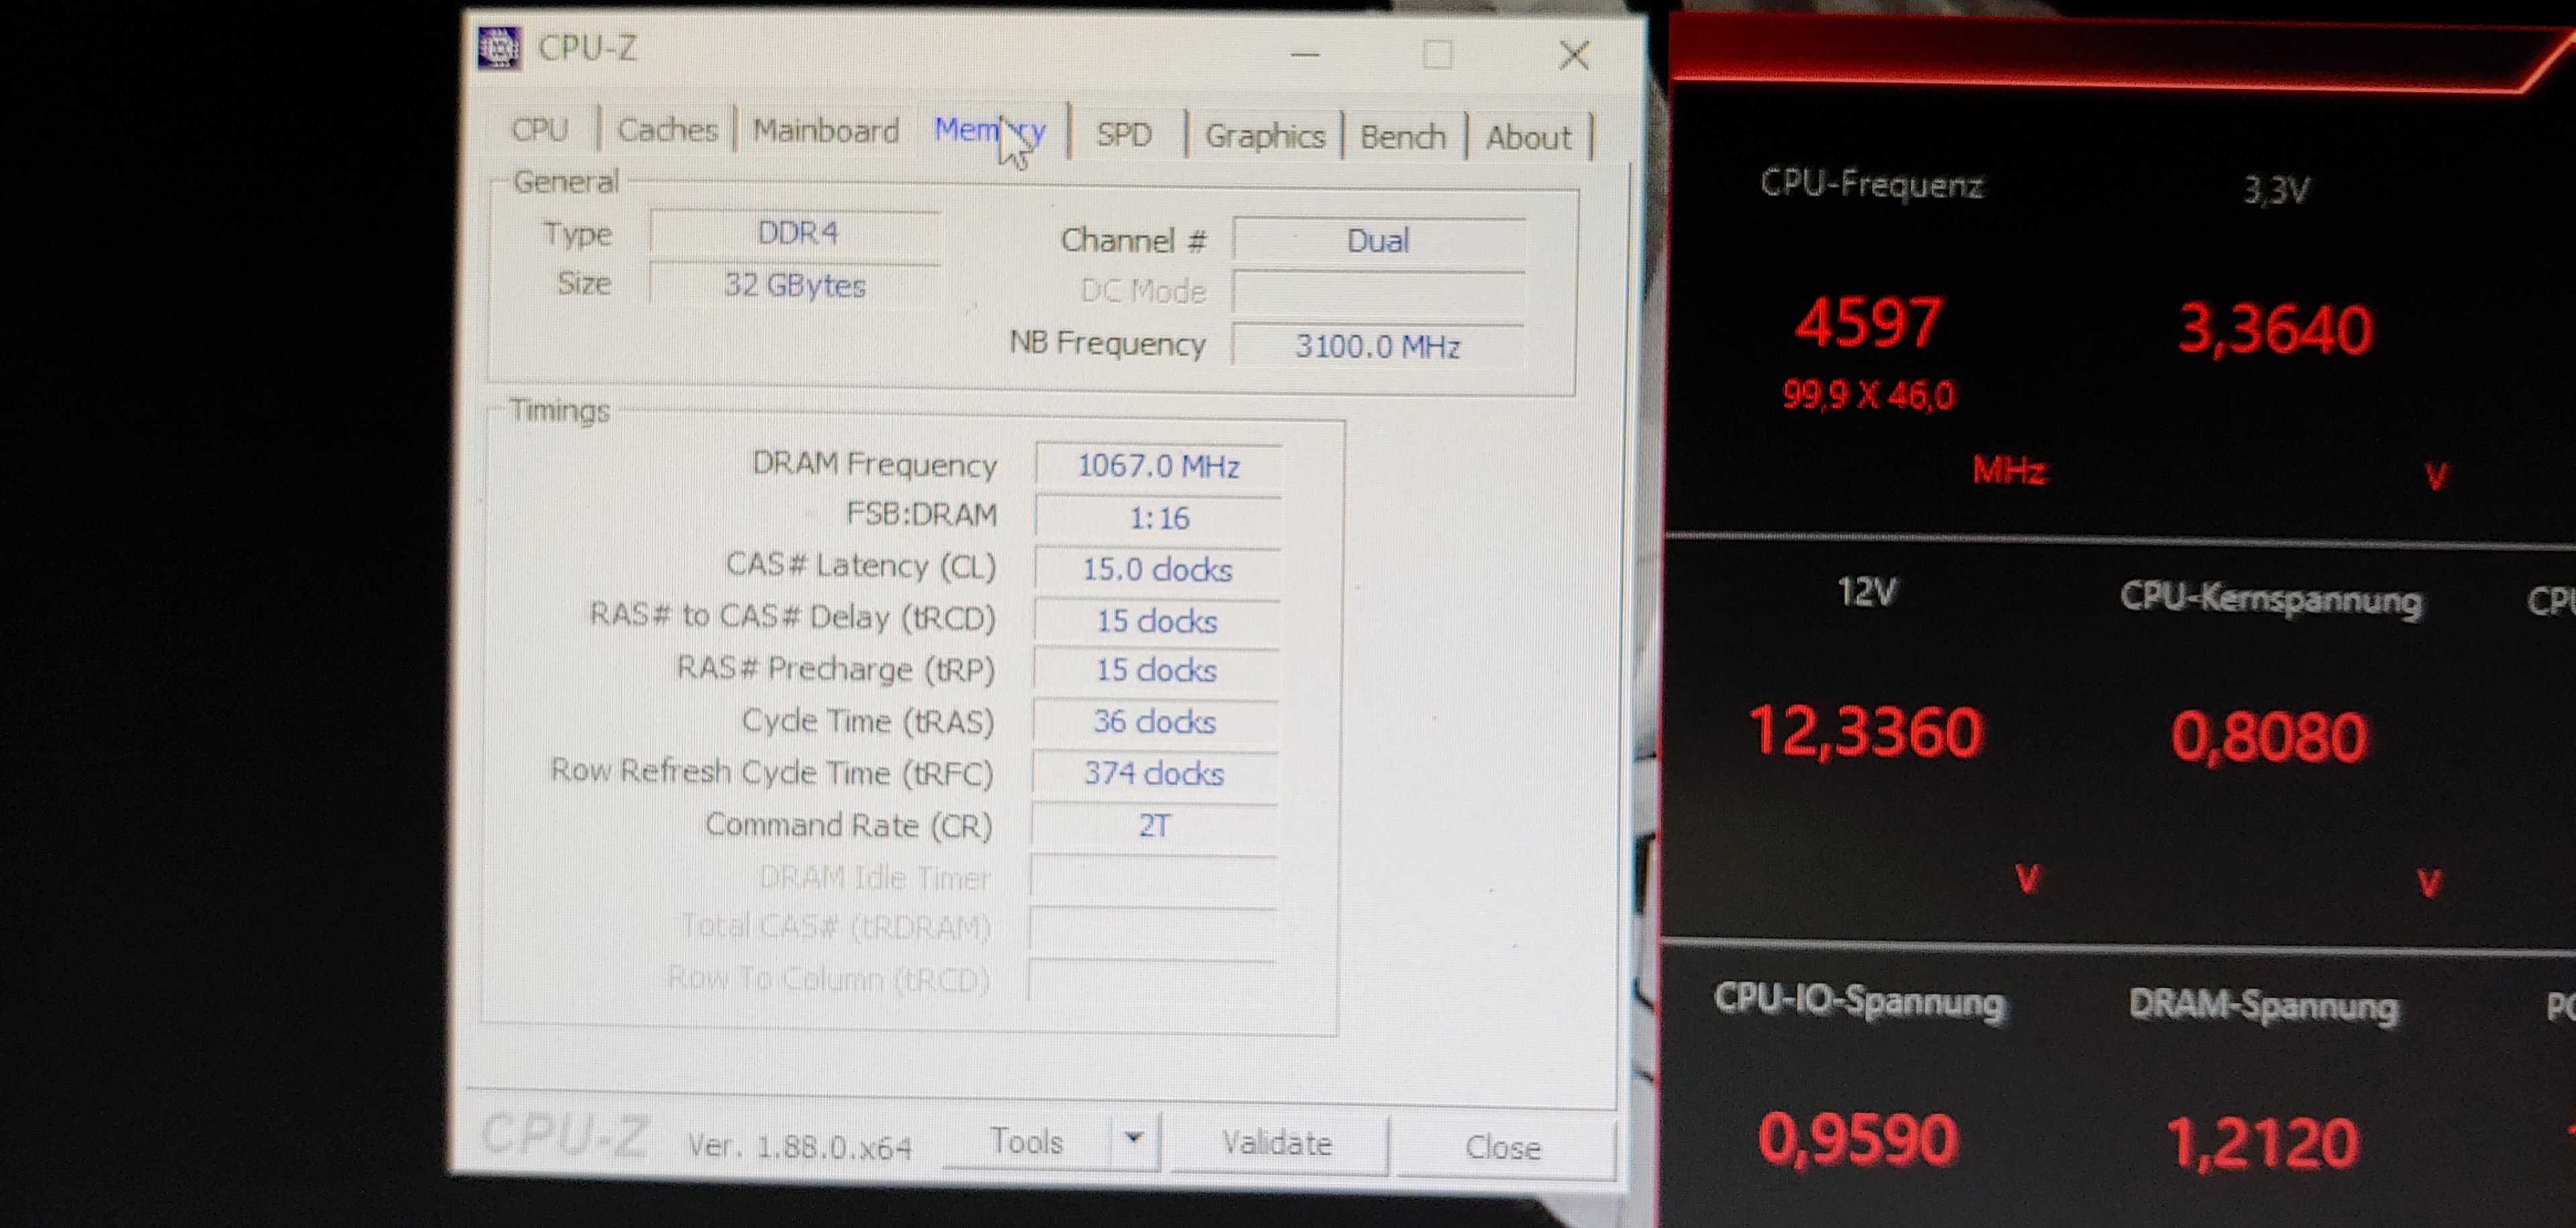Image resolution: width=2576 pixels, height=1228 pixels.
Task: Click the Command Rate 2T field
Action: 1154,826
